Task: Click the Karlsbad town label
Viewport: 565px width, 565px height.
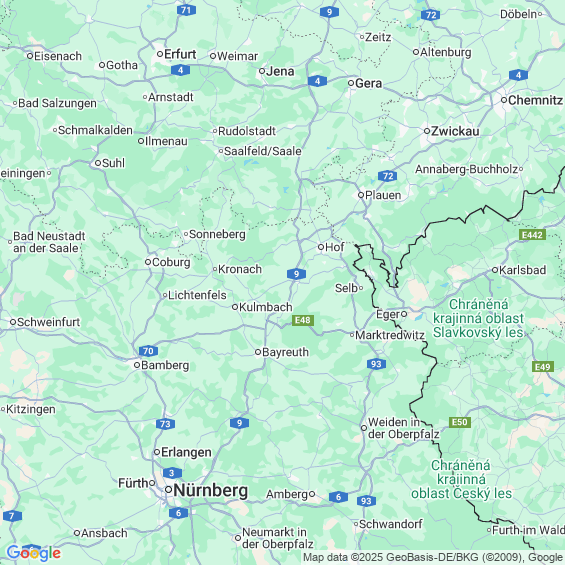Action: [522, 270]
